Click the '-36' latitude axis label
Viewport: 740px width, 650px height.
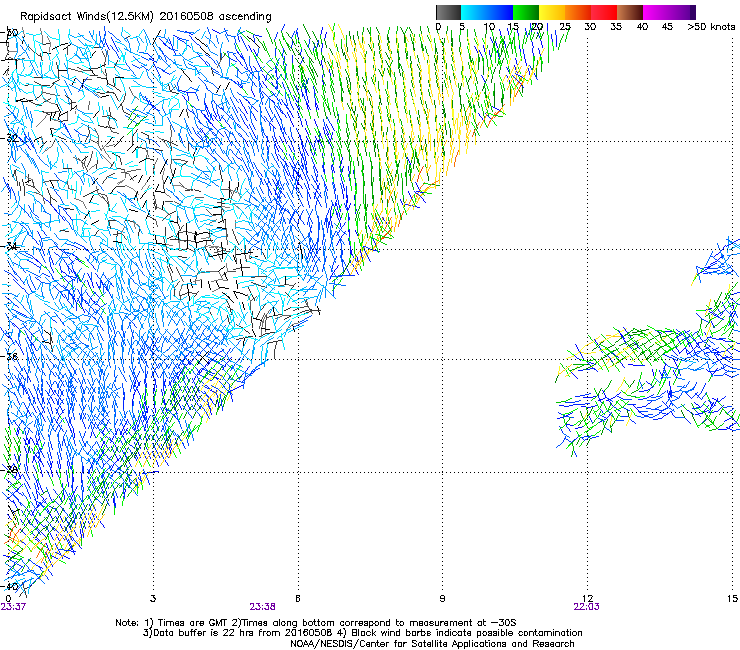click(x=9, y=356)
